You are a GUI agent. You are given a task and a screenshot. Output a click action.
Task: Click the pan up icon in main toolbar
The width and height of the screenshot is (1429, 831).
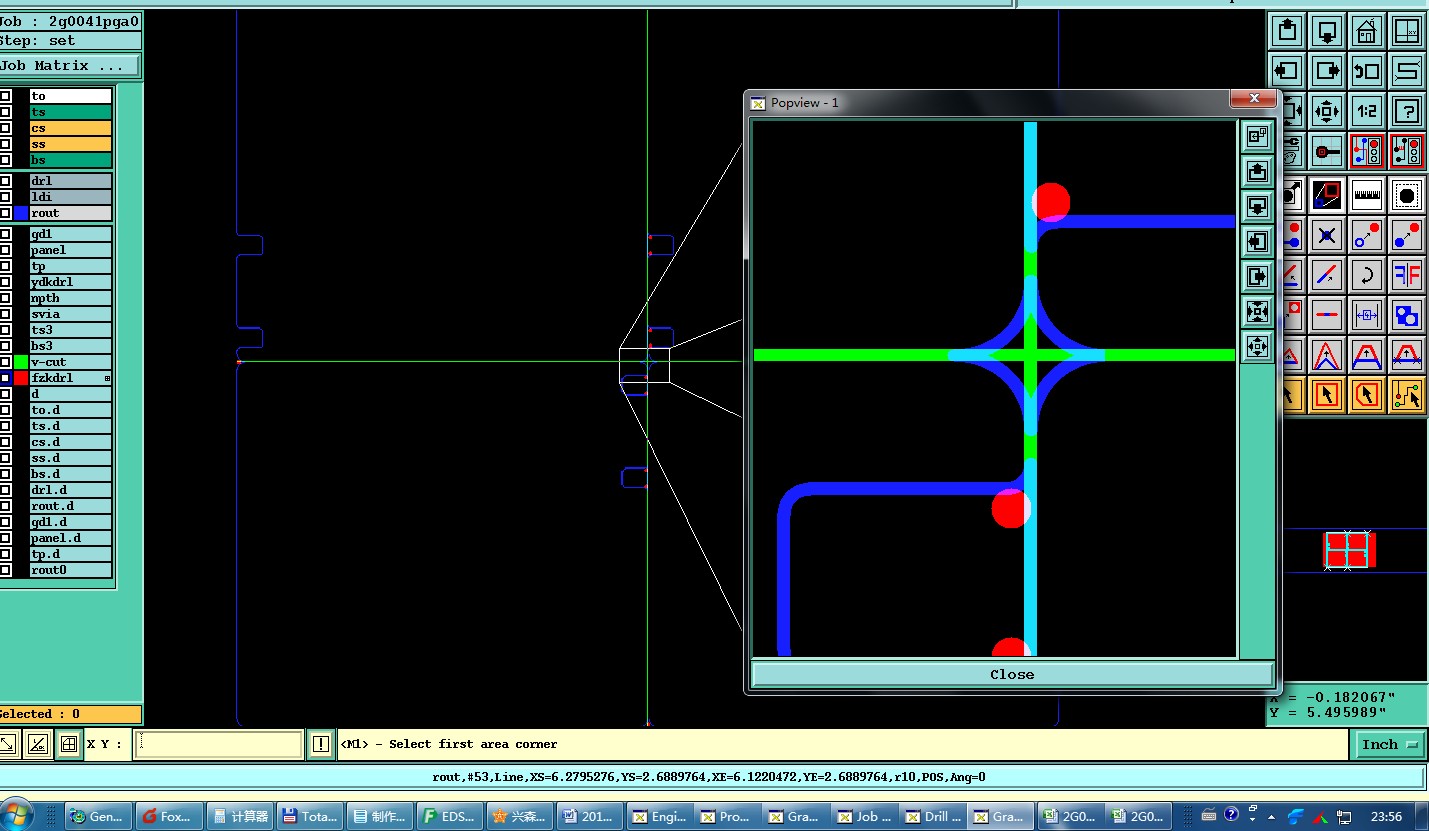pyautogui.click(x=1287, y=32)
